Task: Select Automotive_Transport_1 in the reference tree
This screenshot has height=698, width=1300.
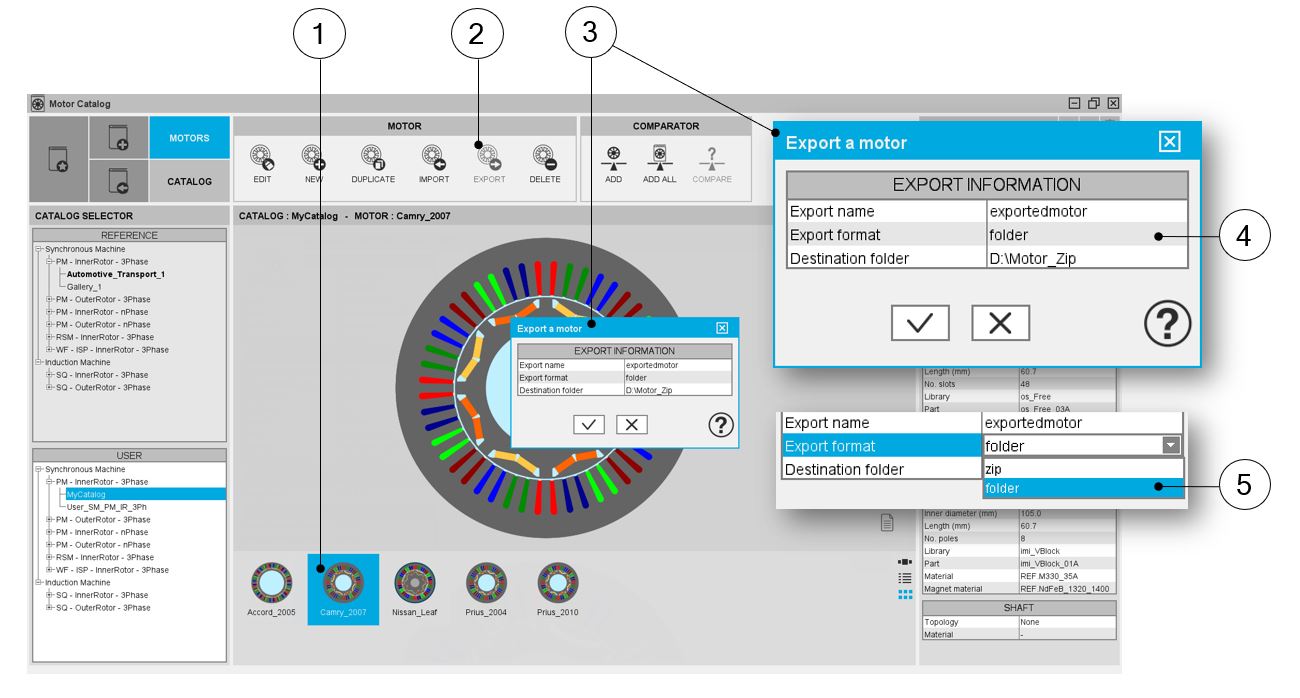Action: pyautogui.click(x=116, y=274)
